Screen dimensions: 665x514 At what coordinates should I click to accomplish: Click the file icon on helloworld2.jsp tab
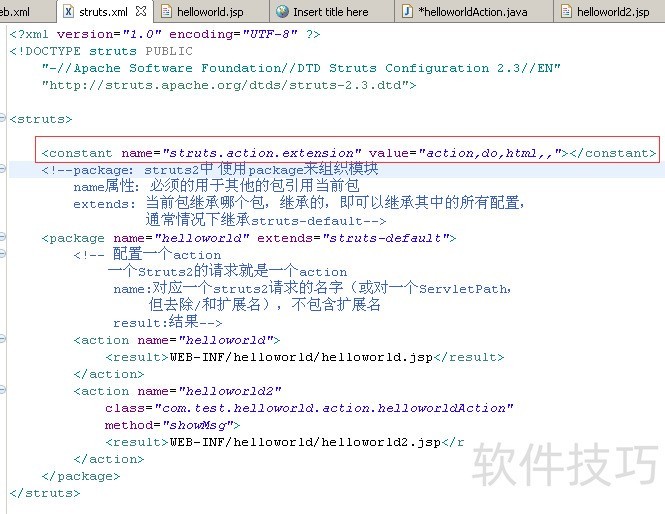[567, 12]
